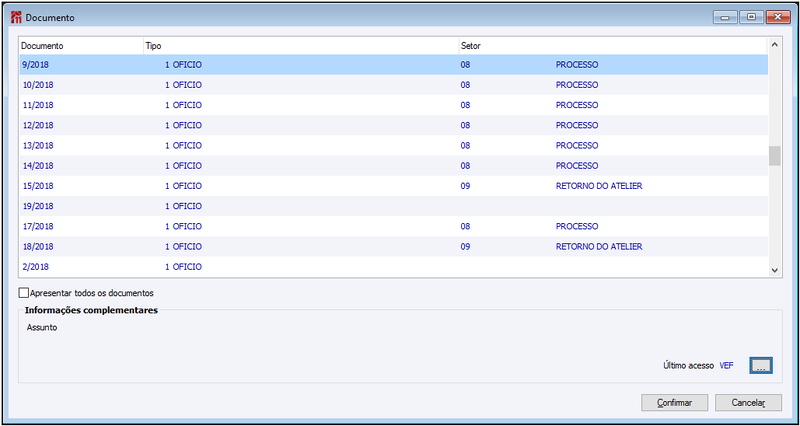Click the Confirmar button
Viewport: 800px width, 426px height.
[x=674, y=403]
